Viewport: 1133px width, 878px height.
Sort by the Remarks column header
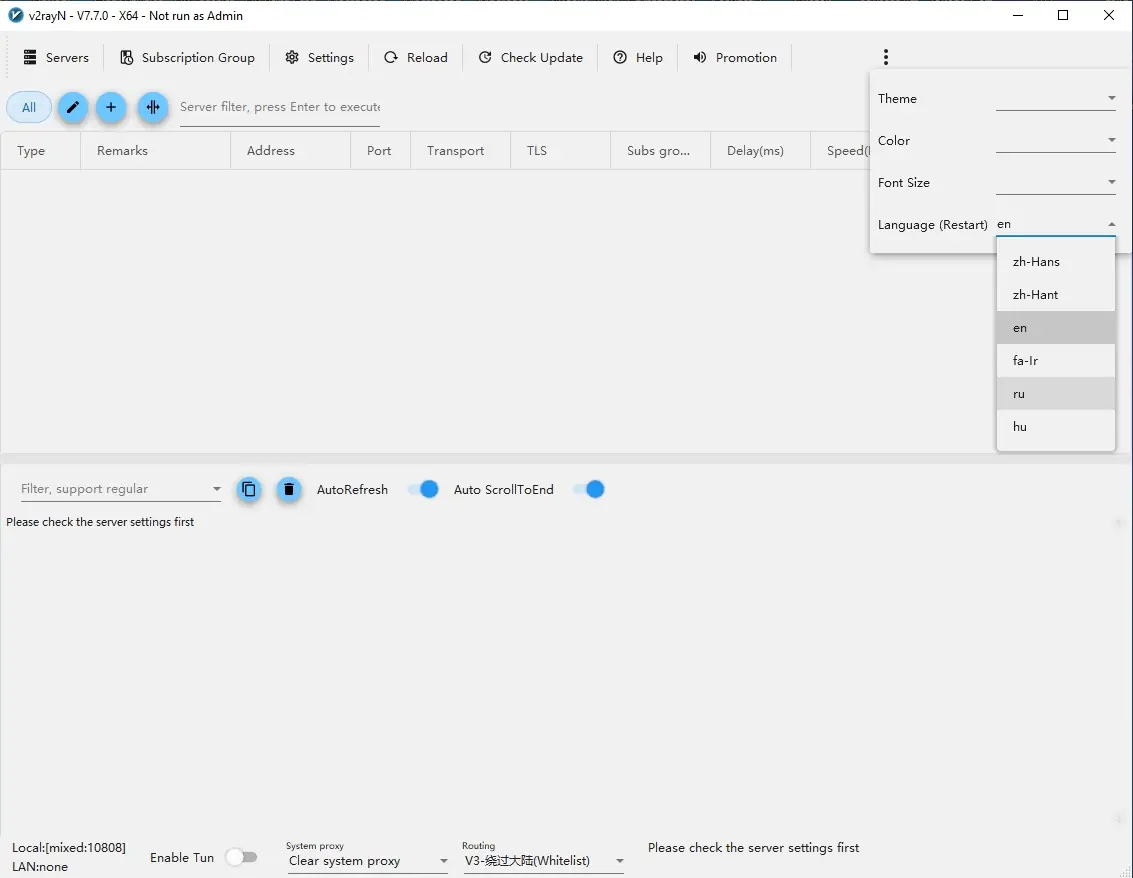155,150
